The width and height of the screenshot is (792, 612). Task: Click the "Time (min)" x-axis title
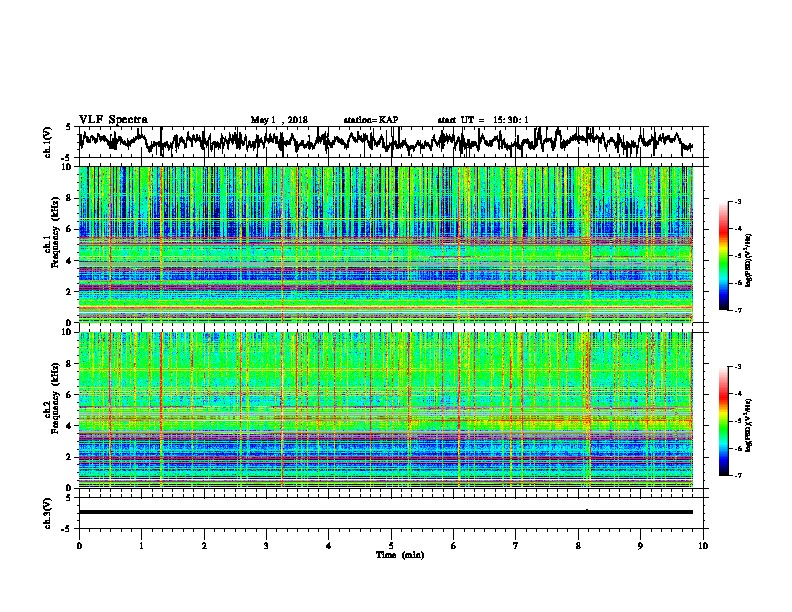400,555
